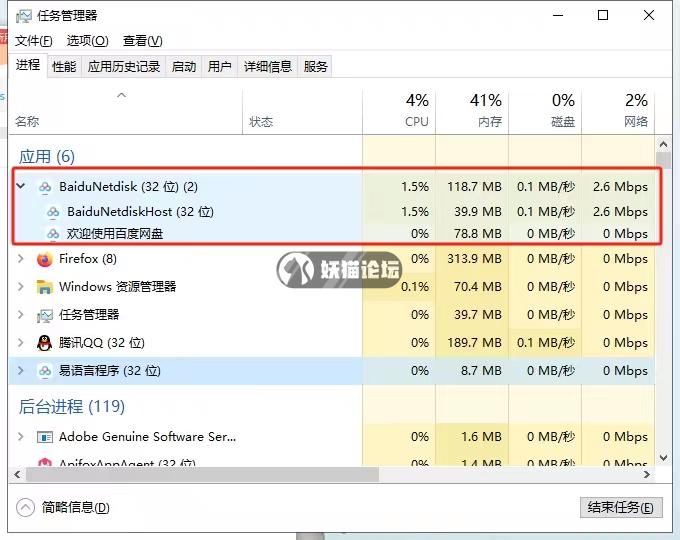Expand the Firefox (8) process group
The height and width of the screenshot is (540, 680).
click(20, 259)
